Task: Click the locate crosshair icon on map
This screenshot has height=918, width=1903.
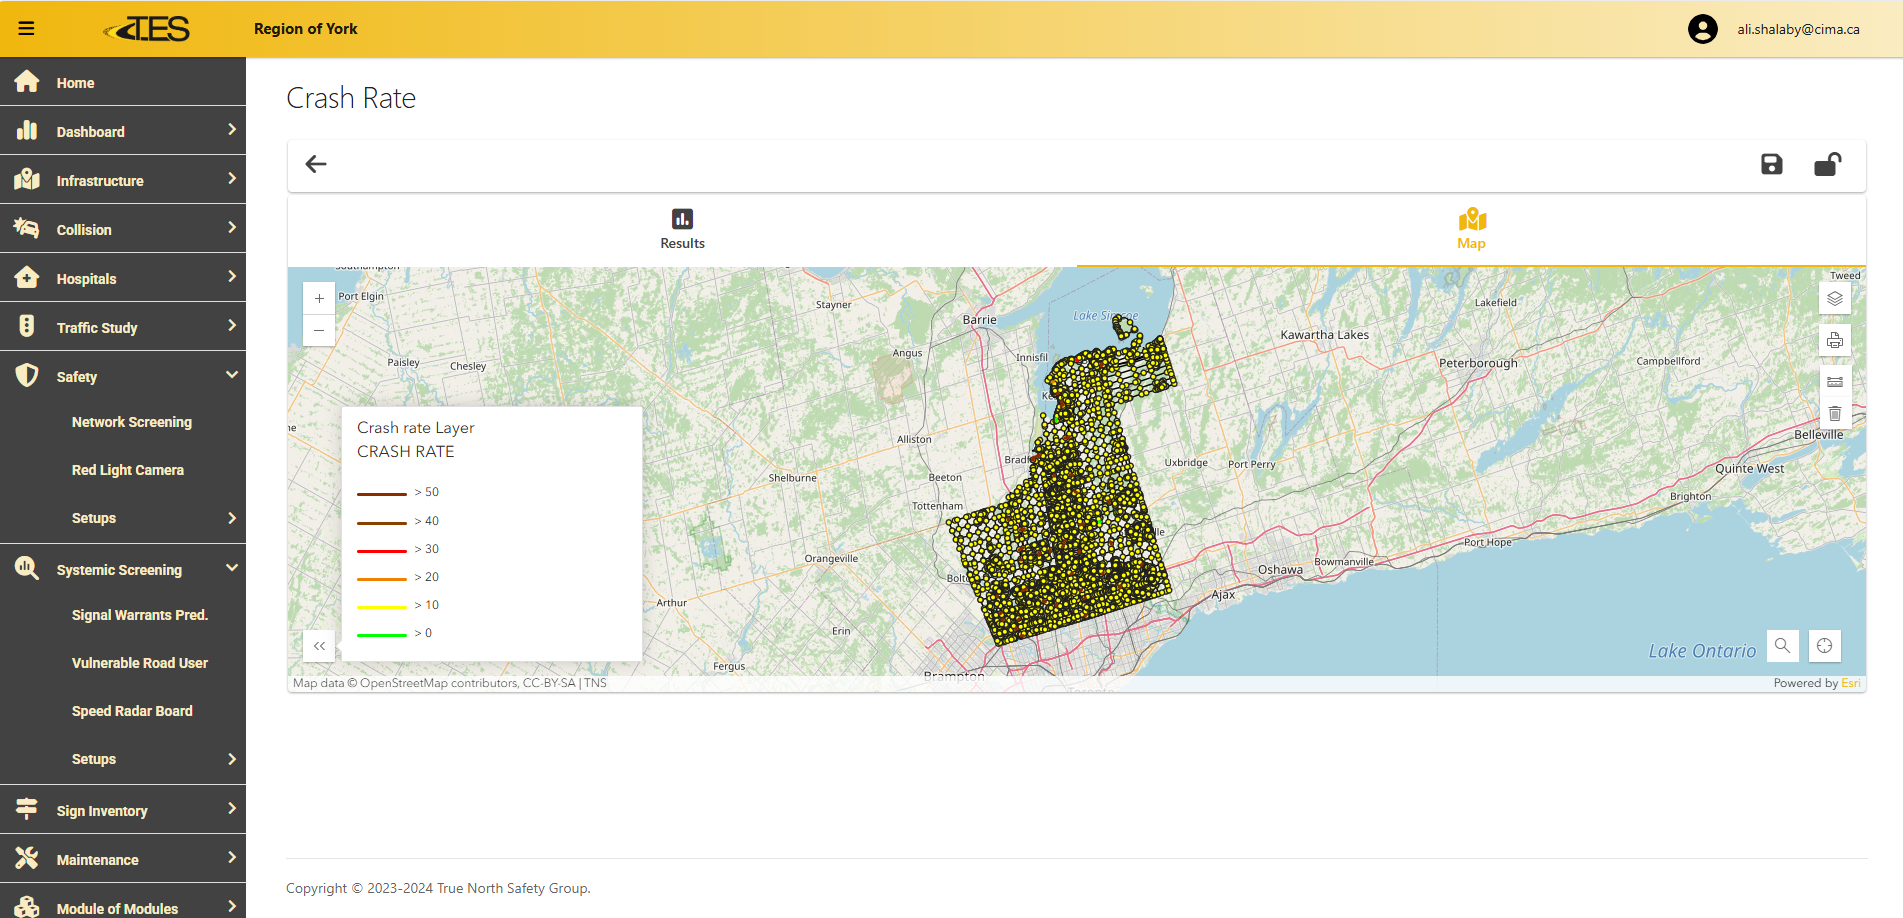Action: pos(1824,646)
